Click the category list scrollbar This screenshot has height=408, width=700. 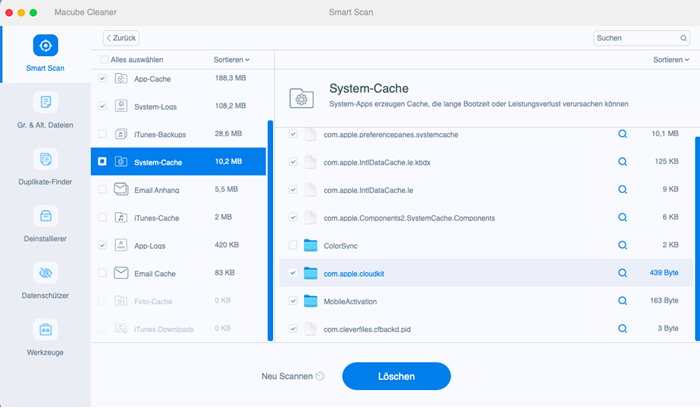point(270,230)
